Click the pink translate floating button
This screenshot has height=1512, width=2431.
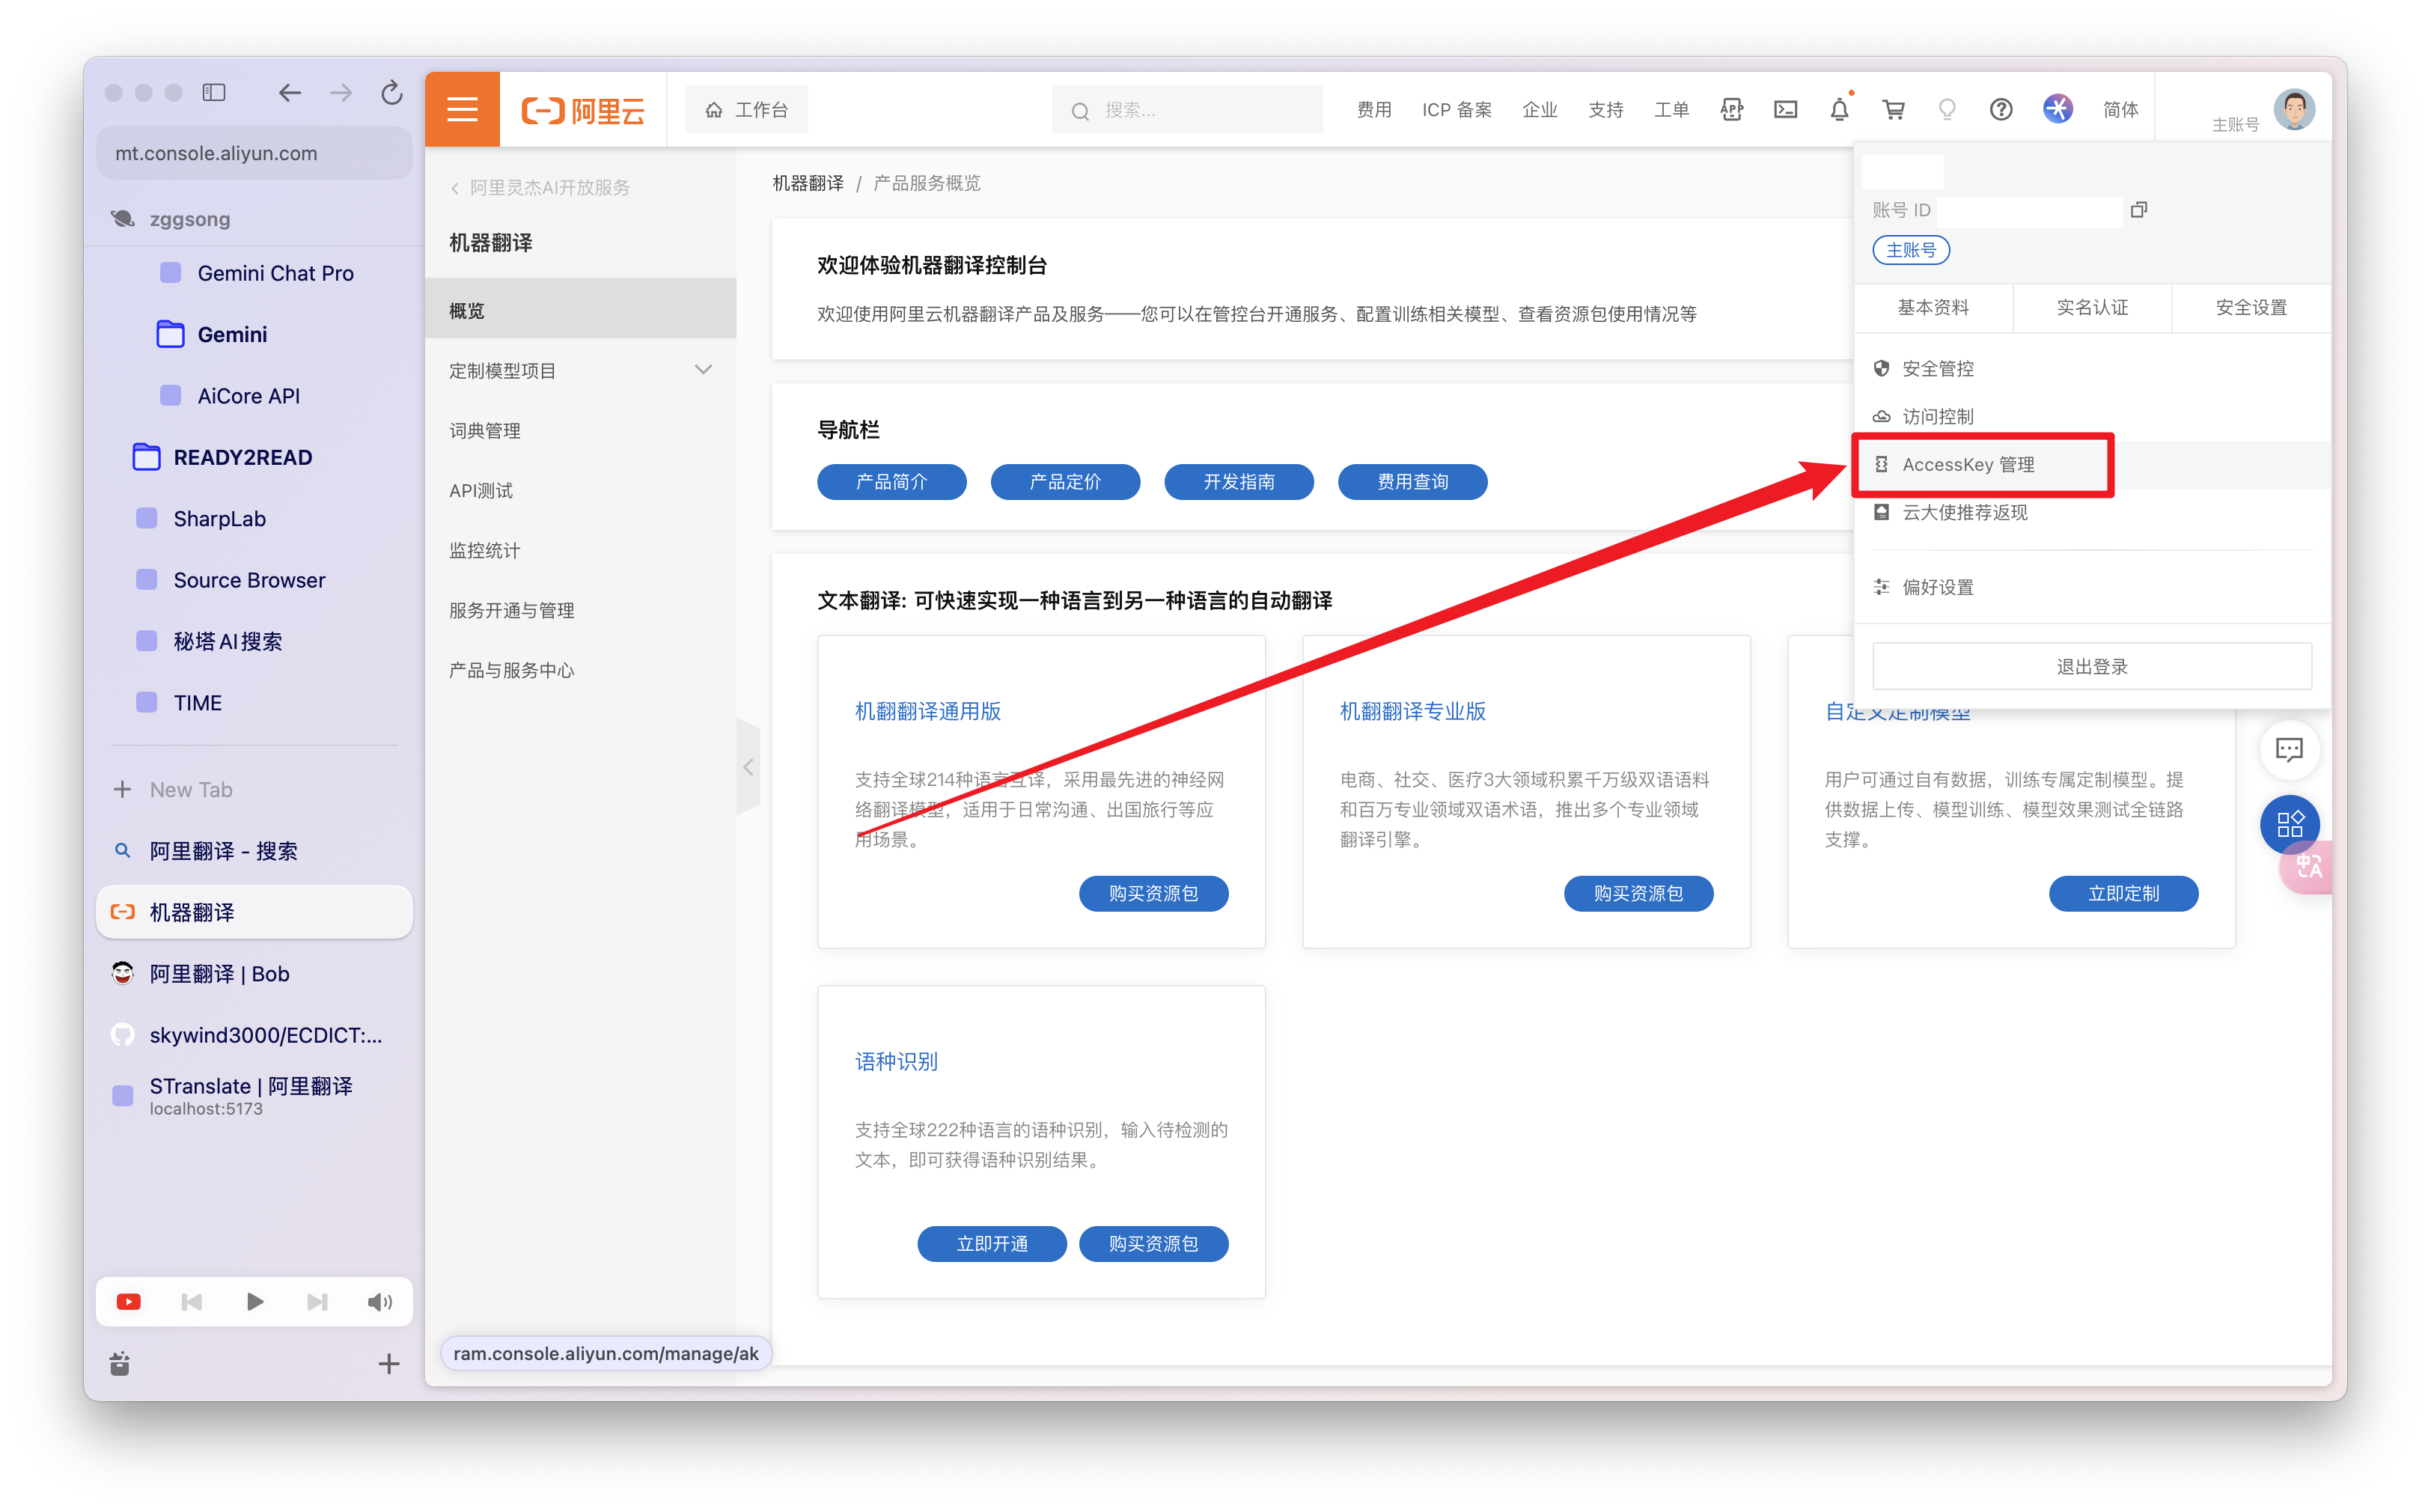pyautogui.click(x=2307, y=866)
